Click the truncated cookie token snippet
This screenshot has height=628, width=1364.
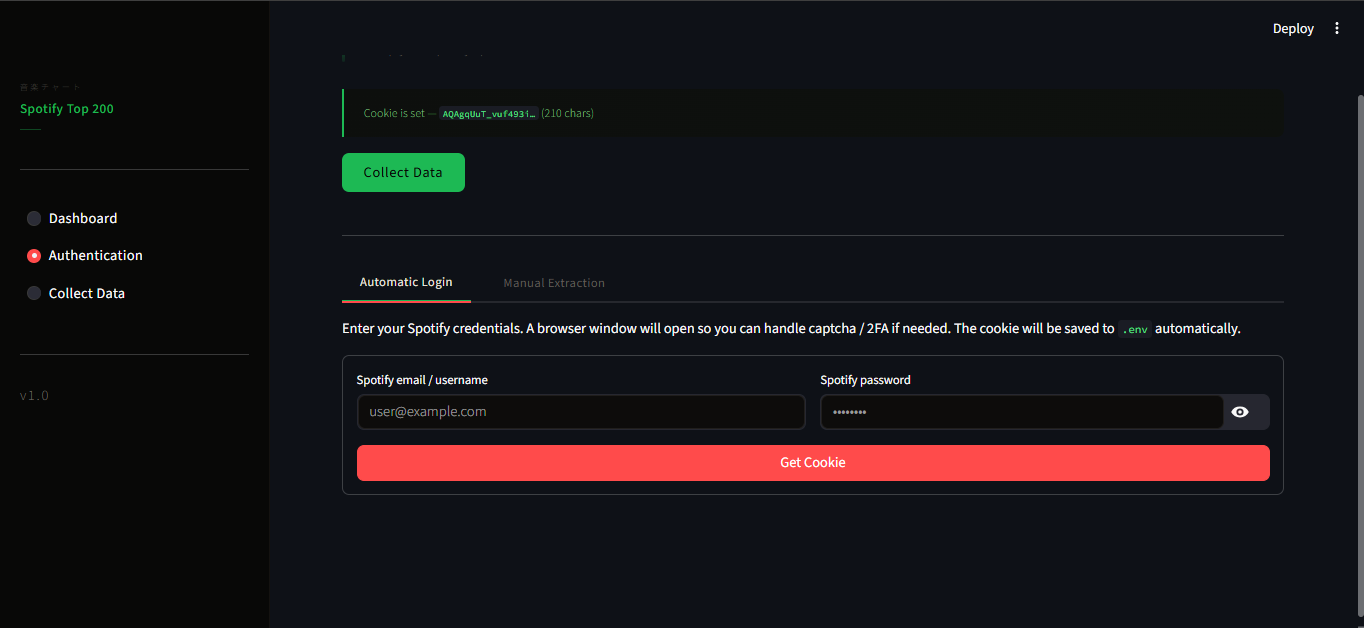489,114
